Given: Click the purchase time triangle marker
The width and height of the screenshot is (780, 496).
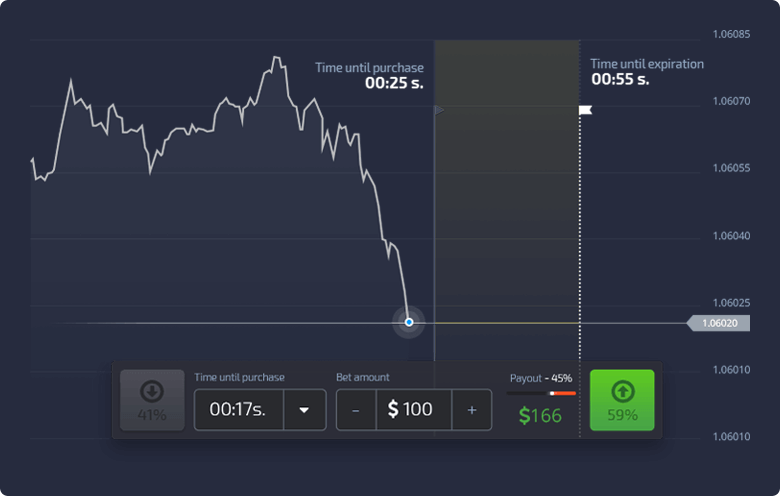Looking at the screenshot, I should coord(439,110).
